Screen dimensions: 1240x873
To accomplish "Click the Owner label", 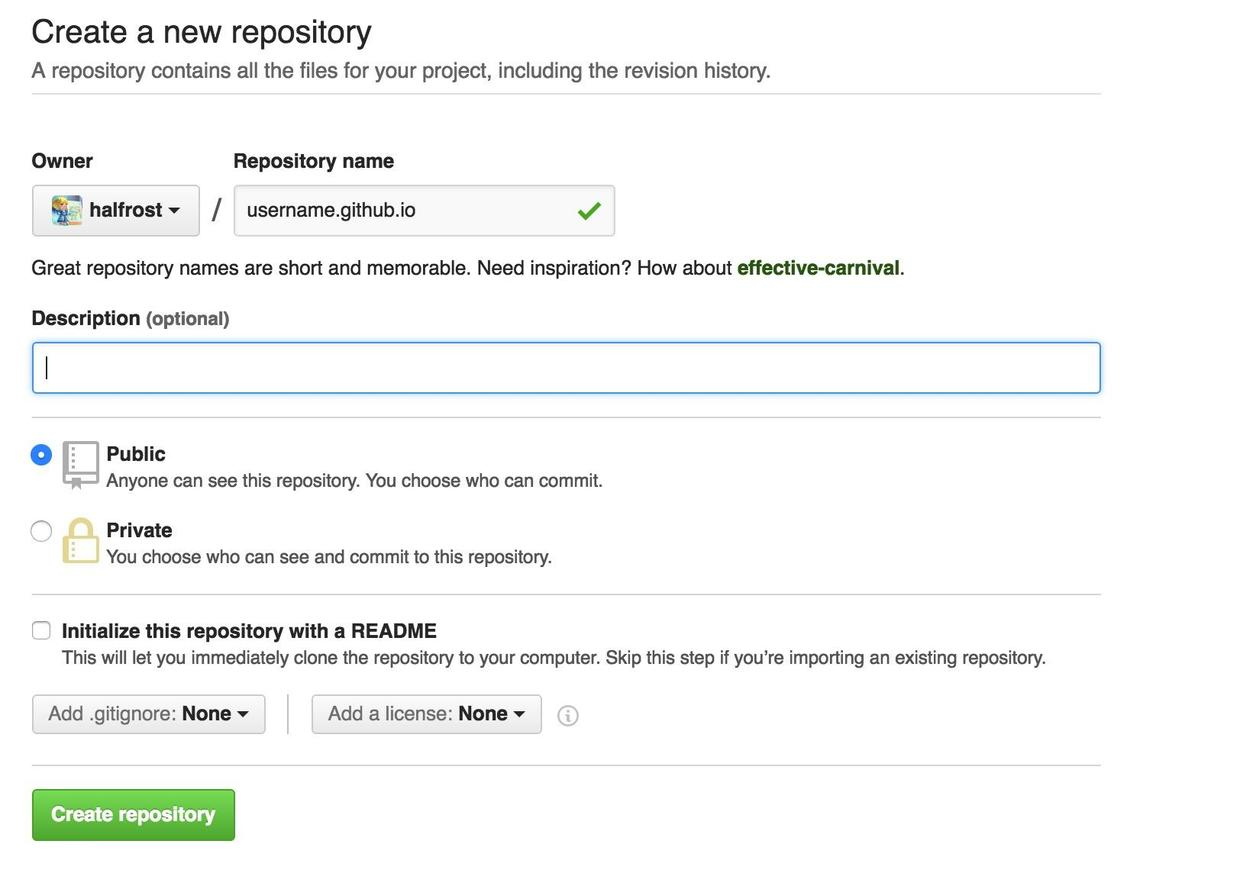I will pyautogui.click(x=62, y=161).
